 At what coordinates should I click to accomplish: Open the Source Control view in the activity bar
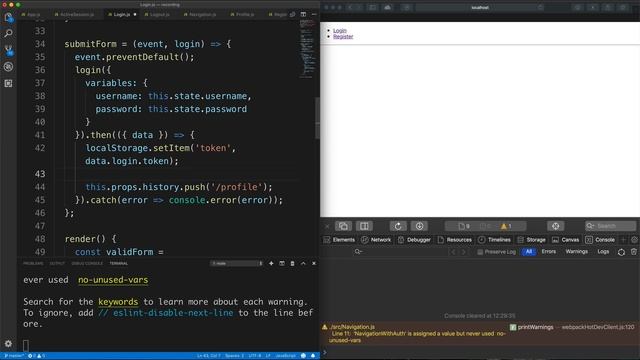tap(8, 50)
